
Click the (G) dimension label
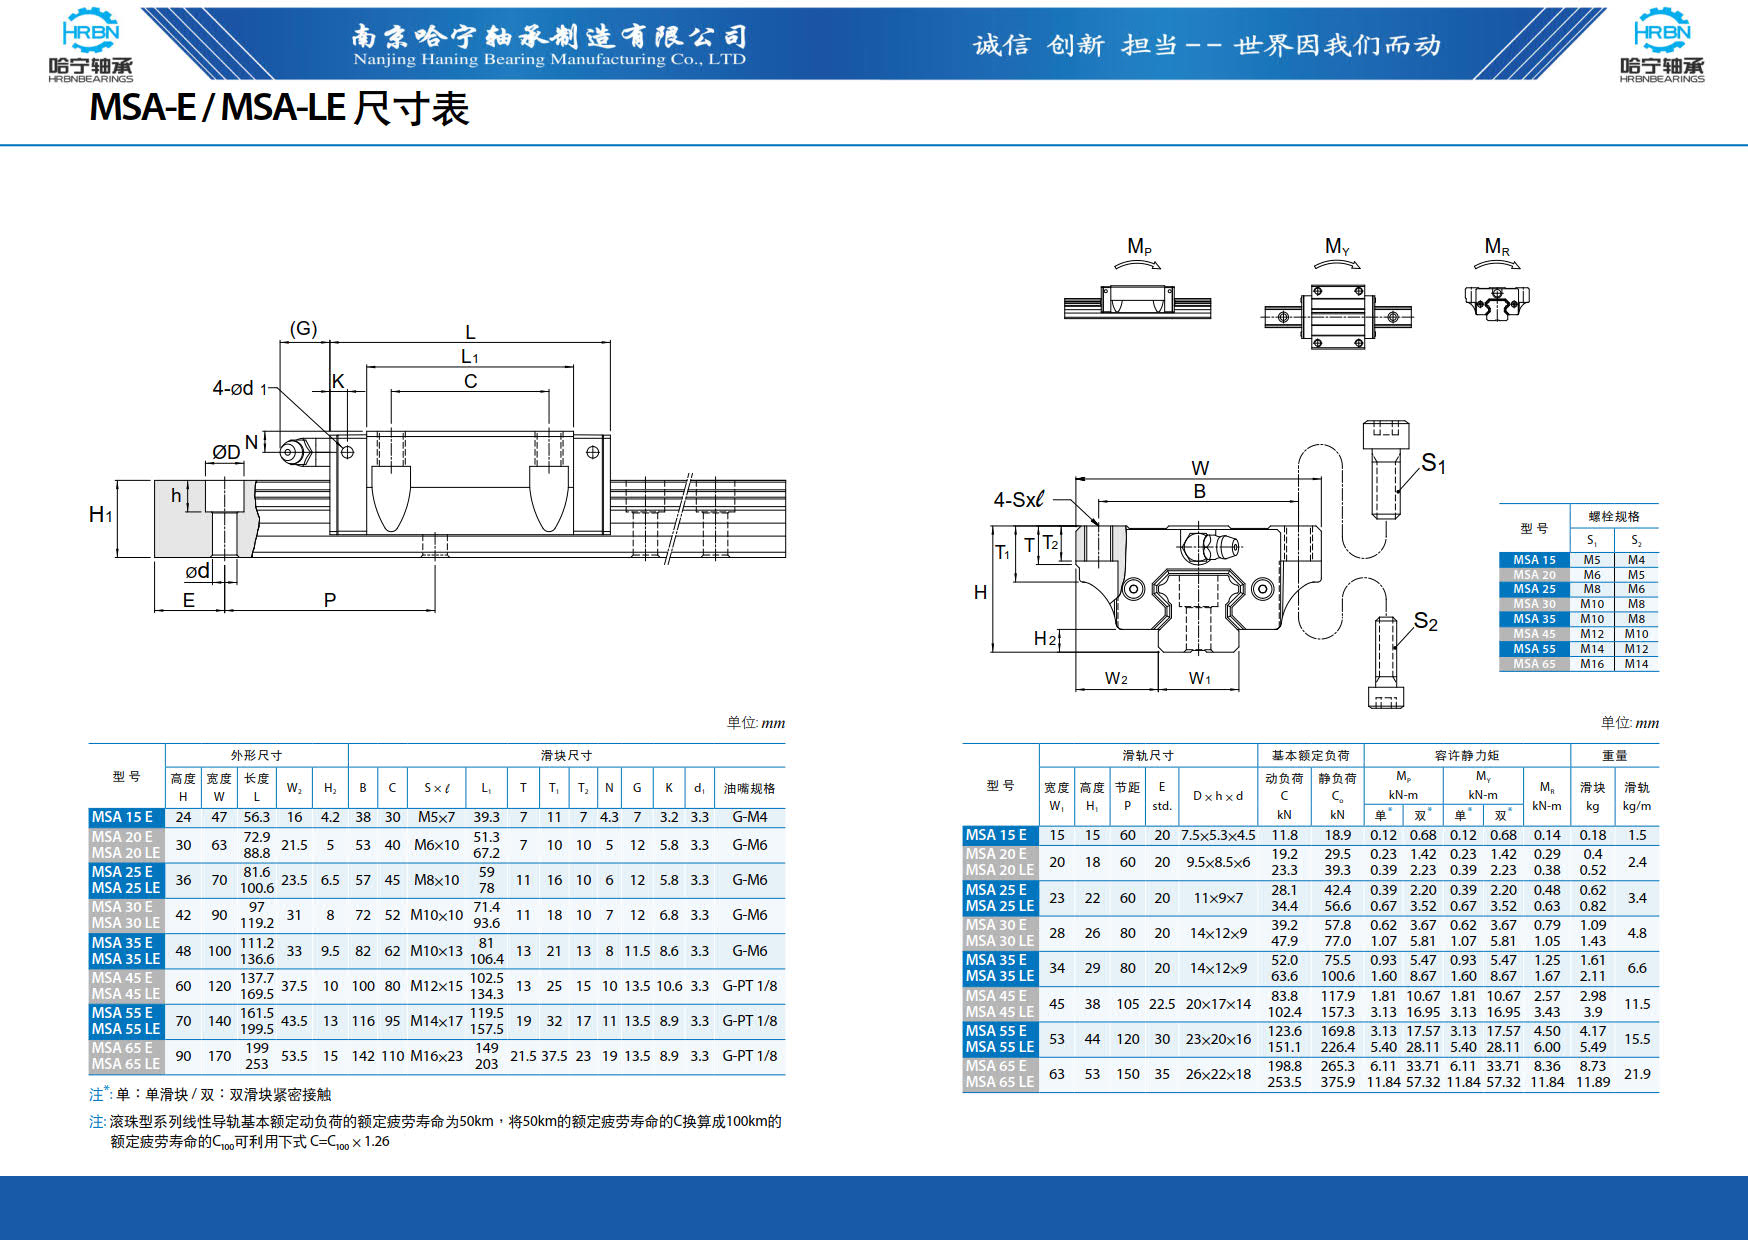click(x=303, y=328)
